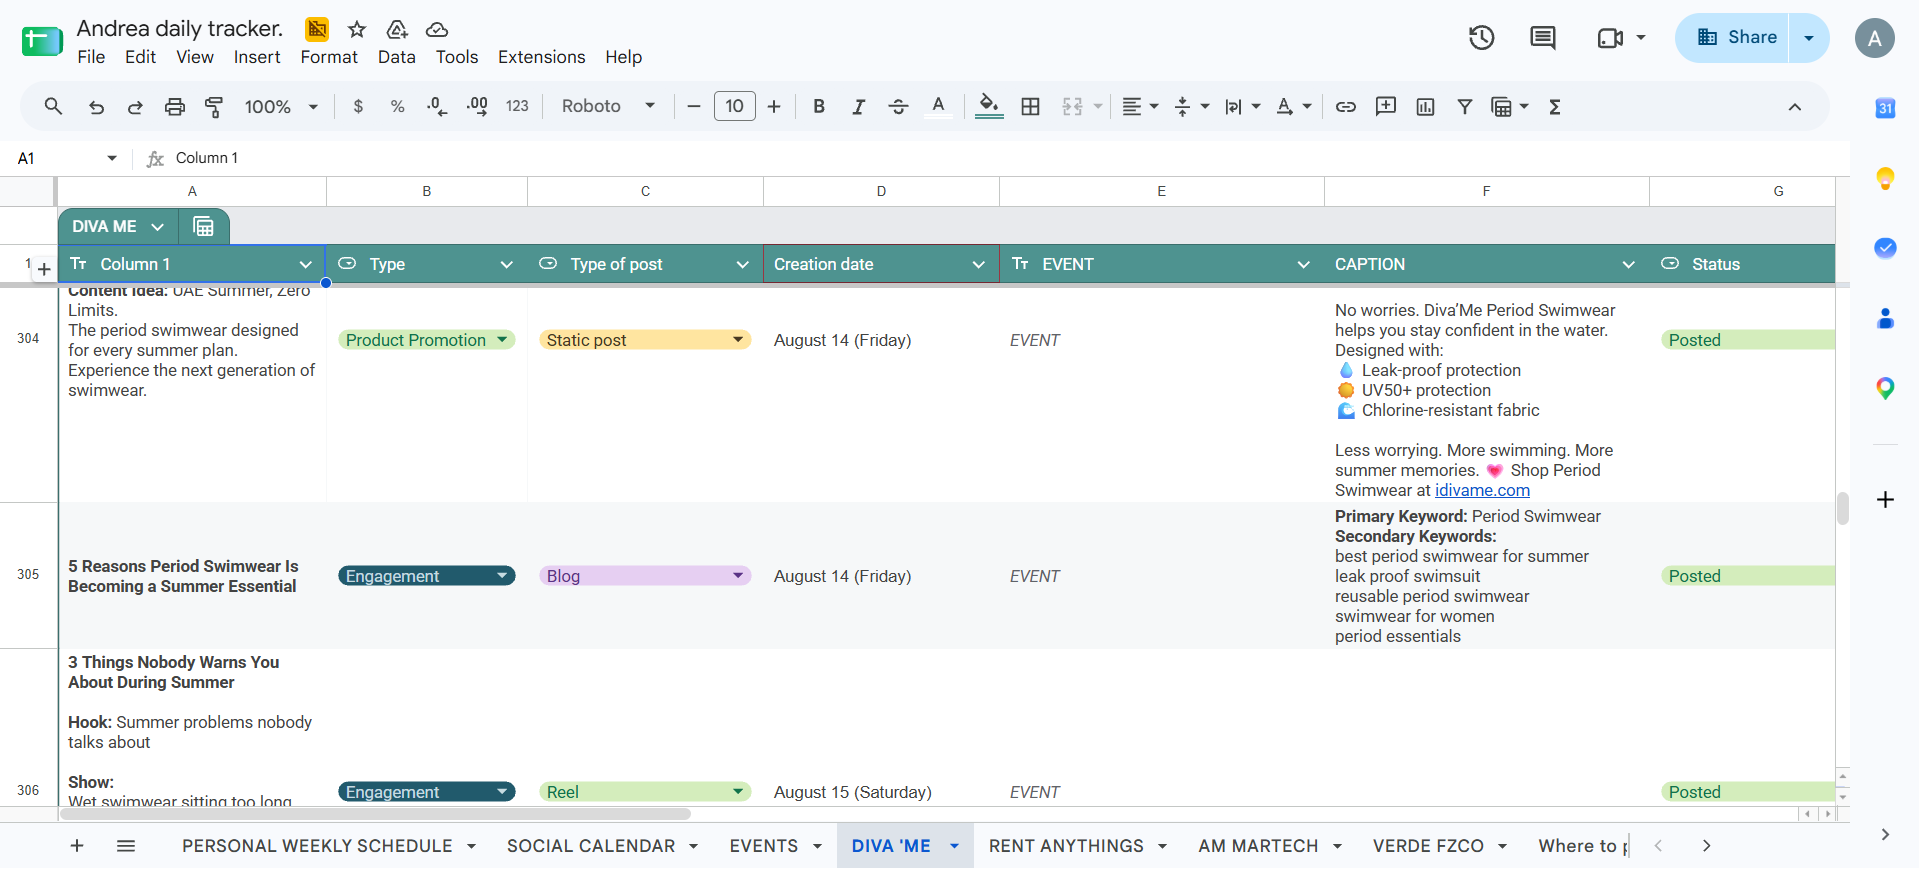
Task: Print the spreadsheet
Action: (175, 107)
